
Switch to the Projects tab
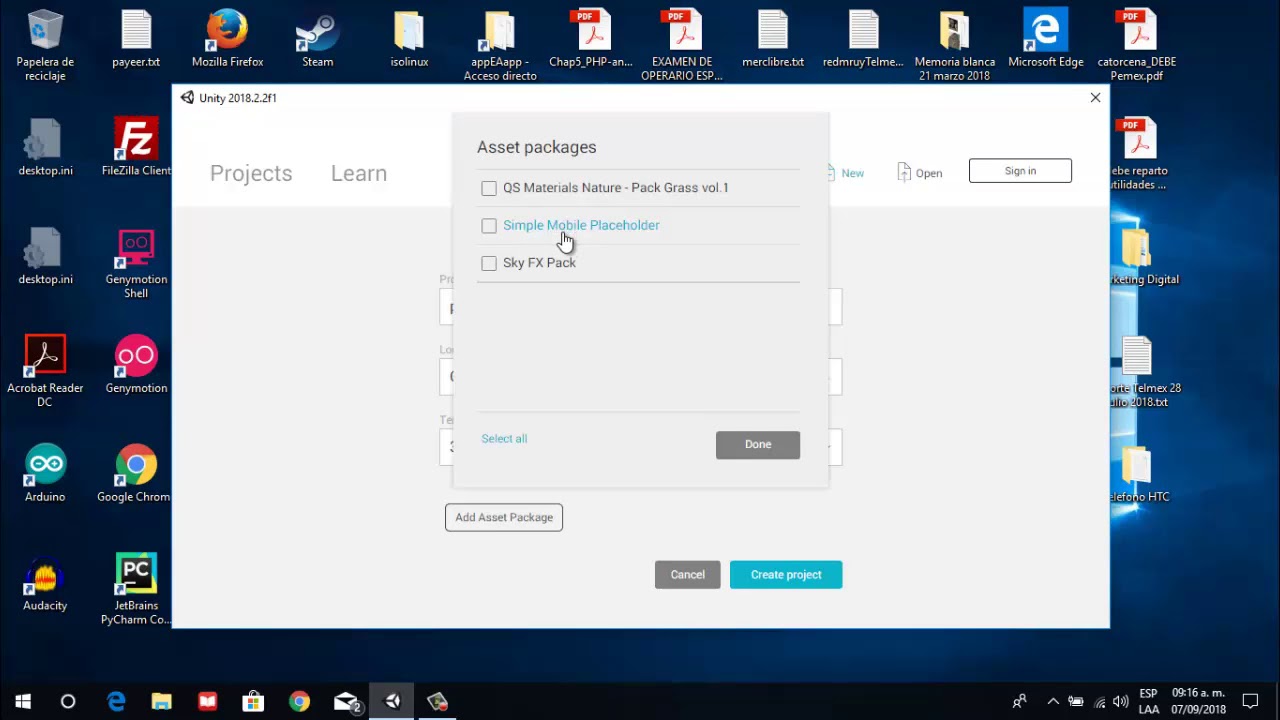(x=251, y=173)
